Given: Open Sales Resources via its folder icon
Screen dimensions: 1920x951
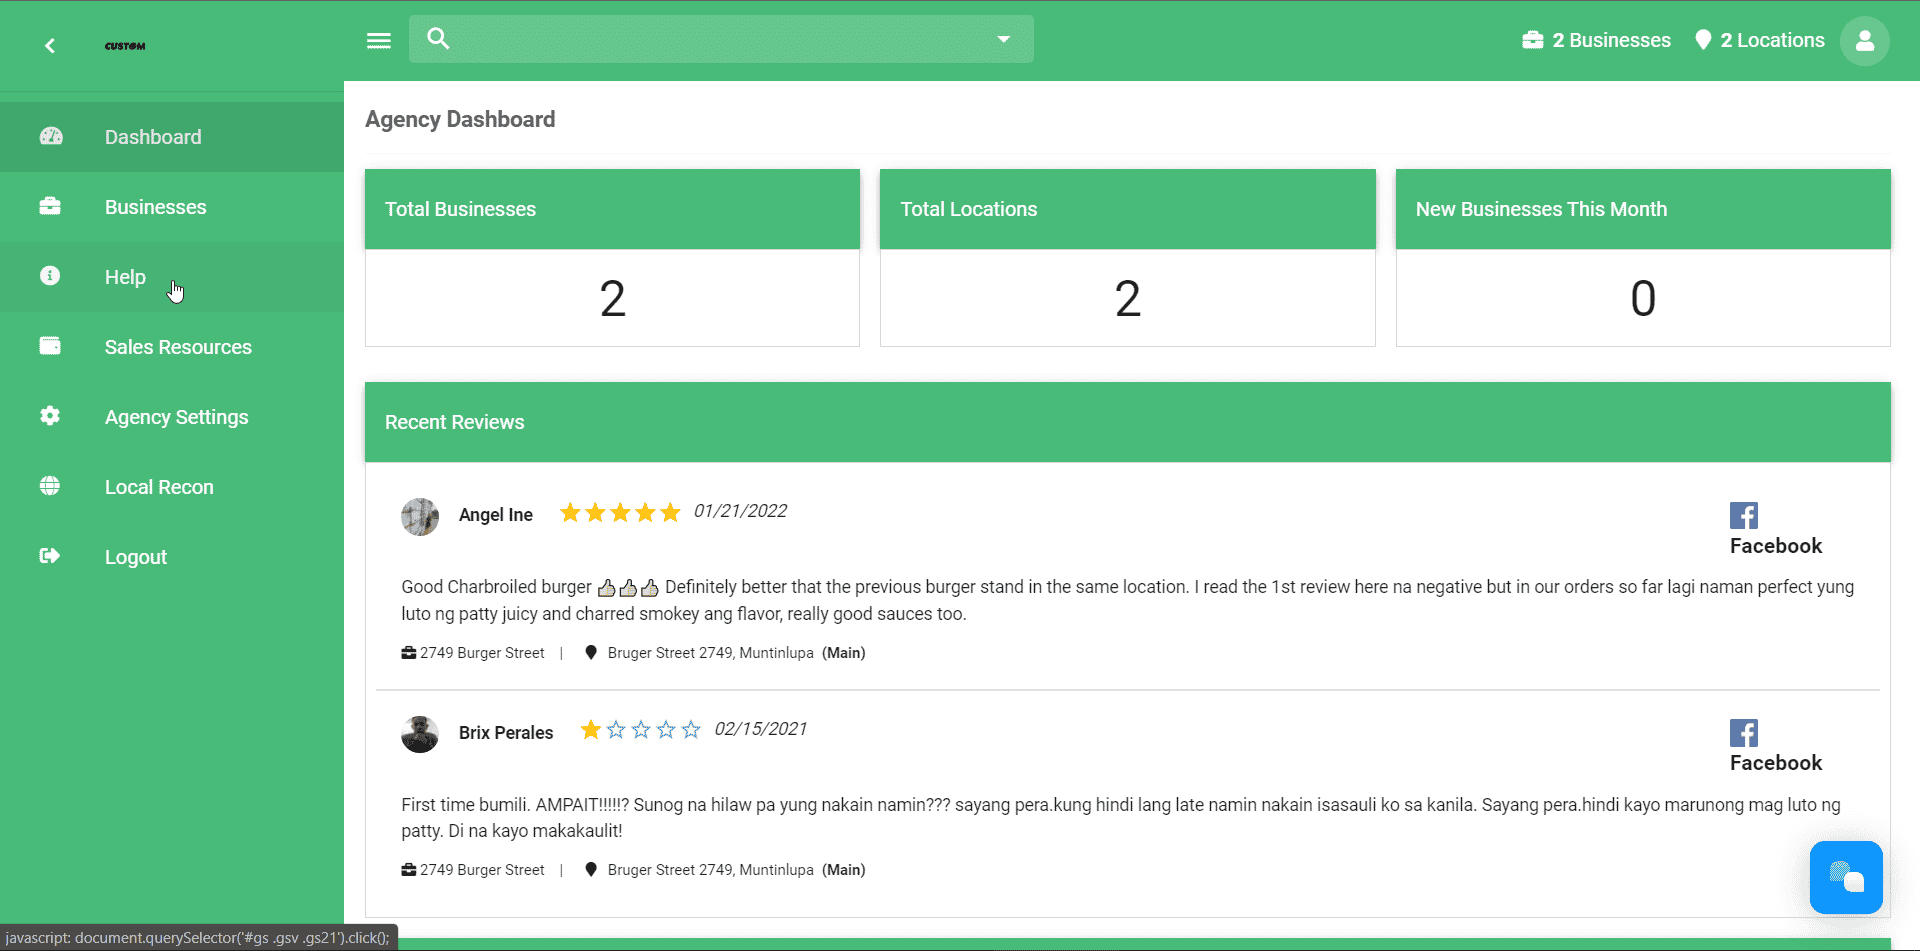Looking at the screenshot, I should [50, 346].
